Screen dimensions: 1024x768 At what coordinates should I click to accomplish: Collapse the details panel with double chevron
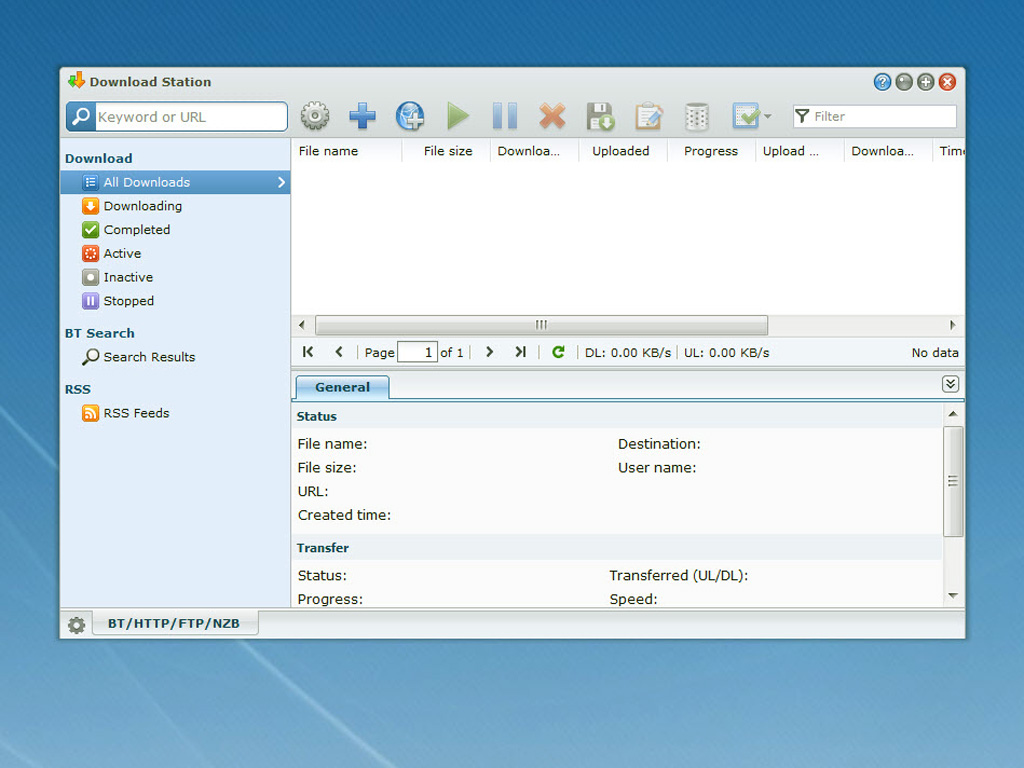pos(950,384)
